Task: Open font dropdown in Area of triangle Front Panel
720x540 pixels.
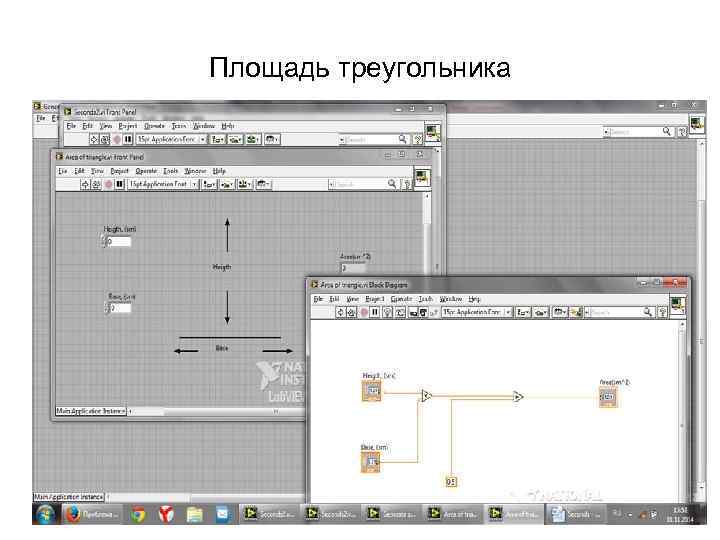Action: tap(163, 185)
